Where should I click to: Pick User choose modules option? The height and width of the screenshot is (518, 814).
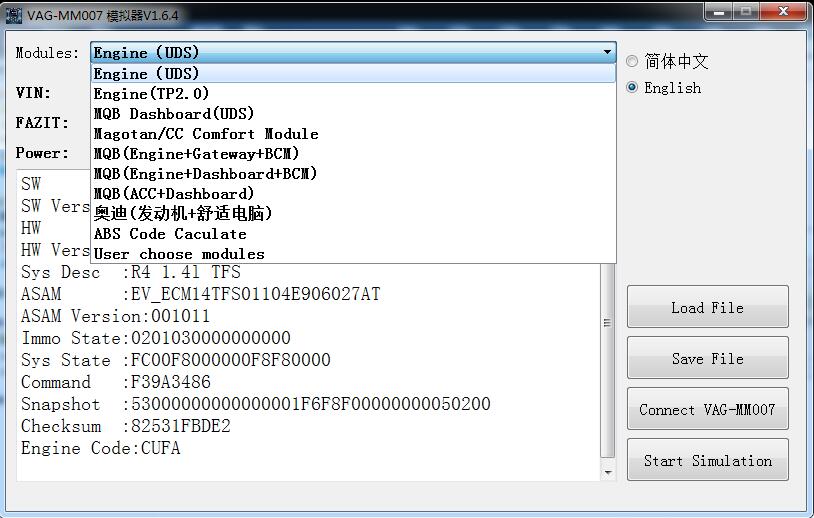353,254
